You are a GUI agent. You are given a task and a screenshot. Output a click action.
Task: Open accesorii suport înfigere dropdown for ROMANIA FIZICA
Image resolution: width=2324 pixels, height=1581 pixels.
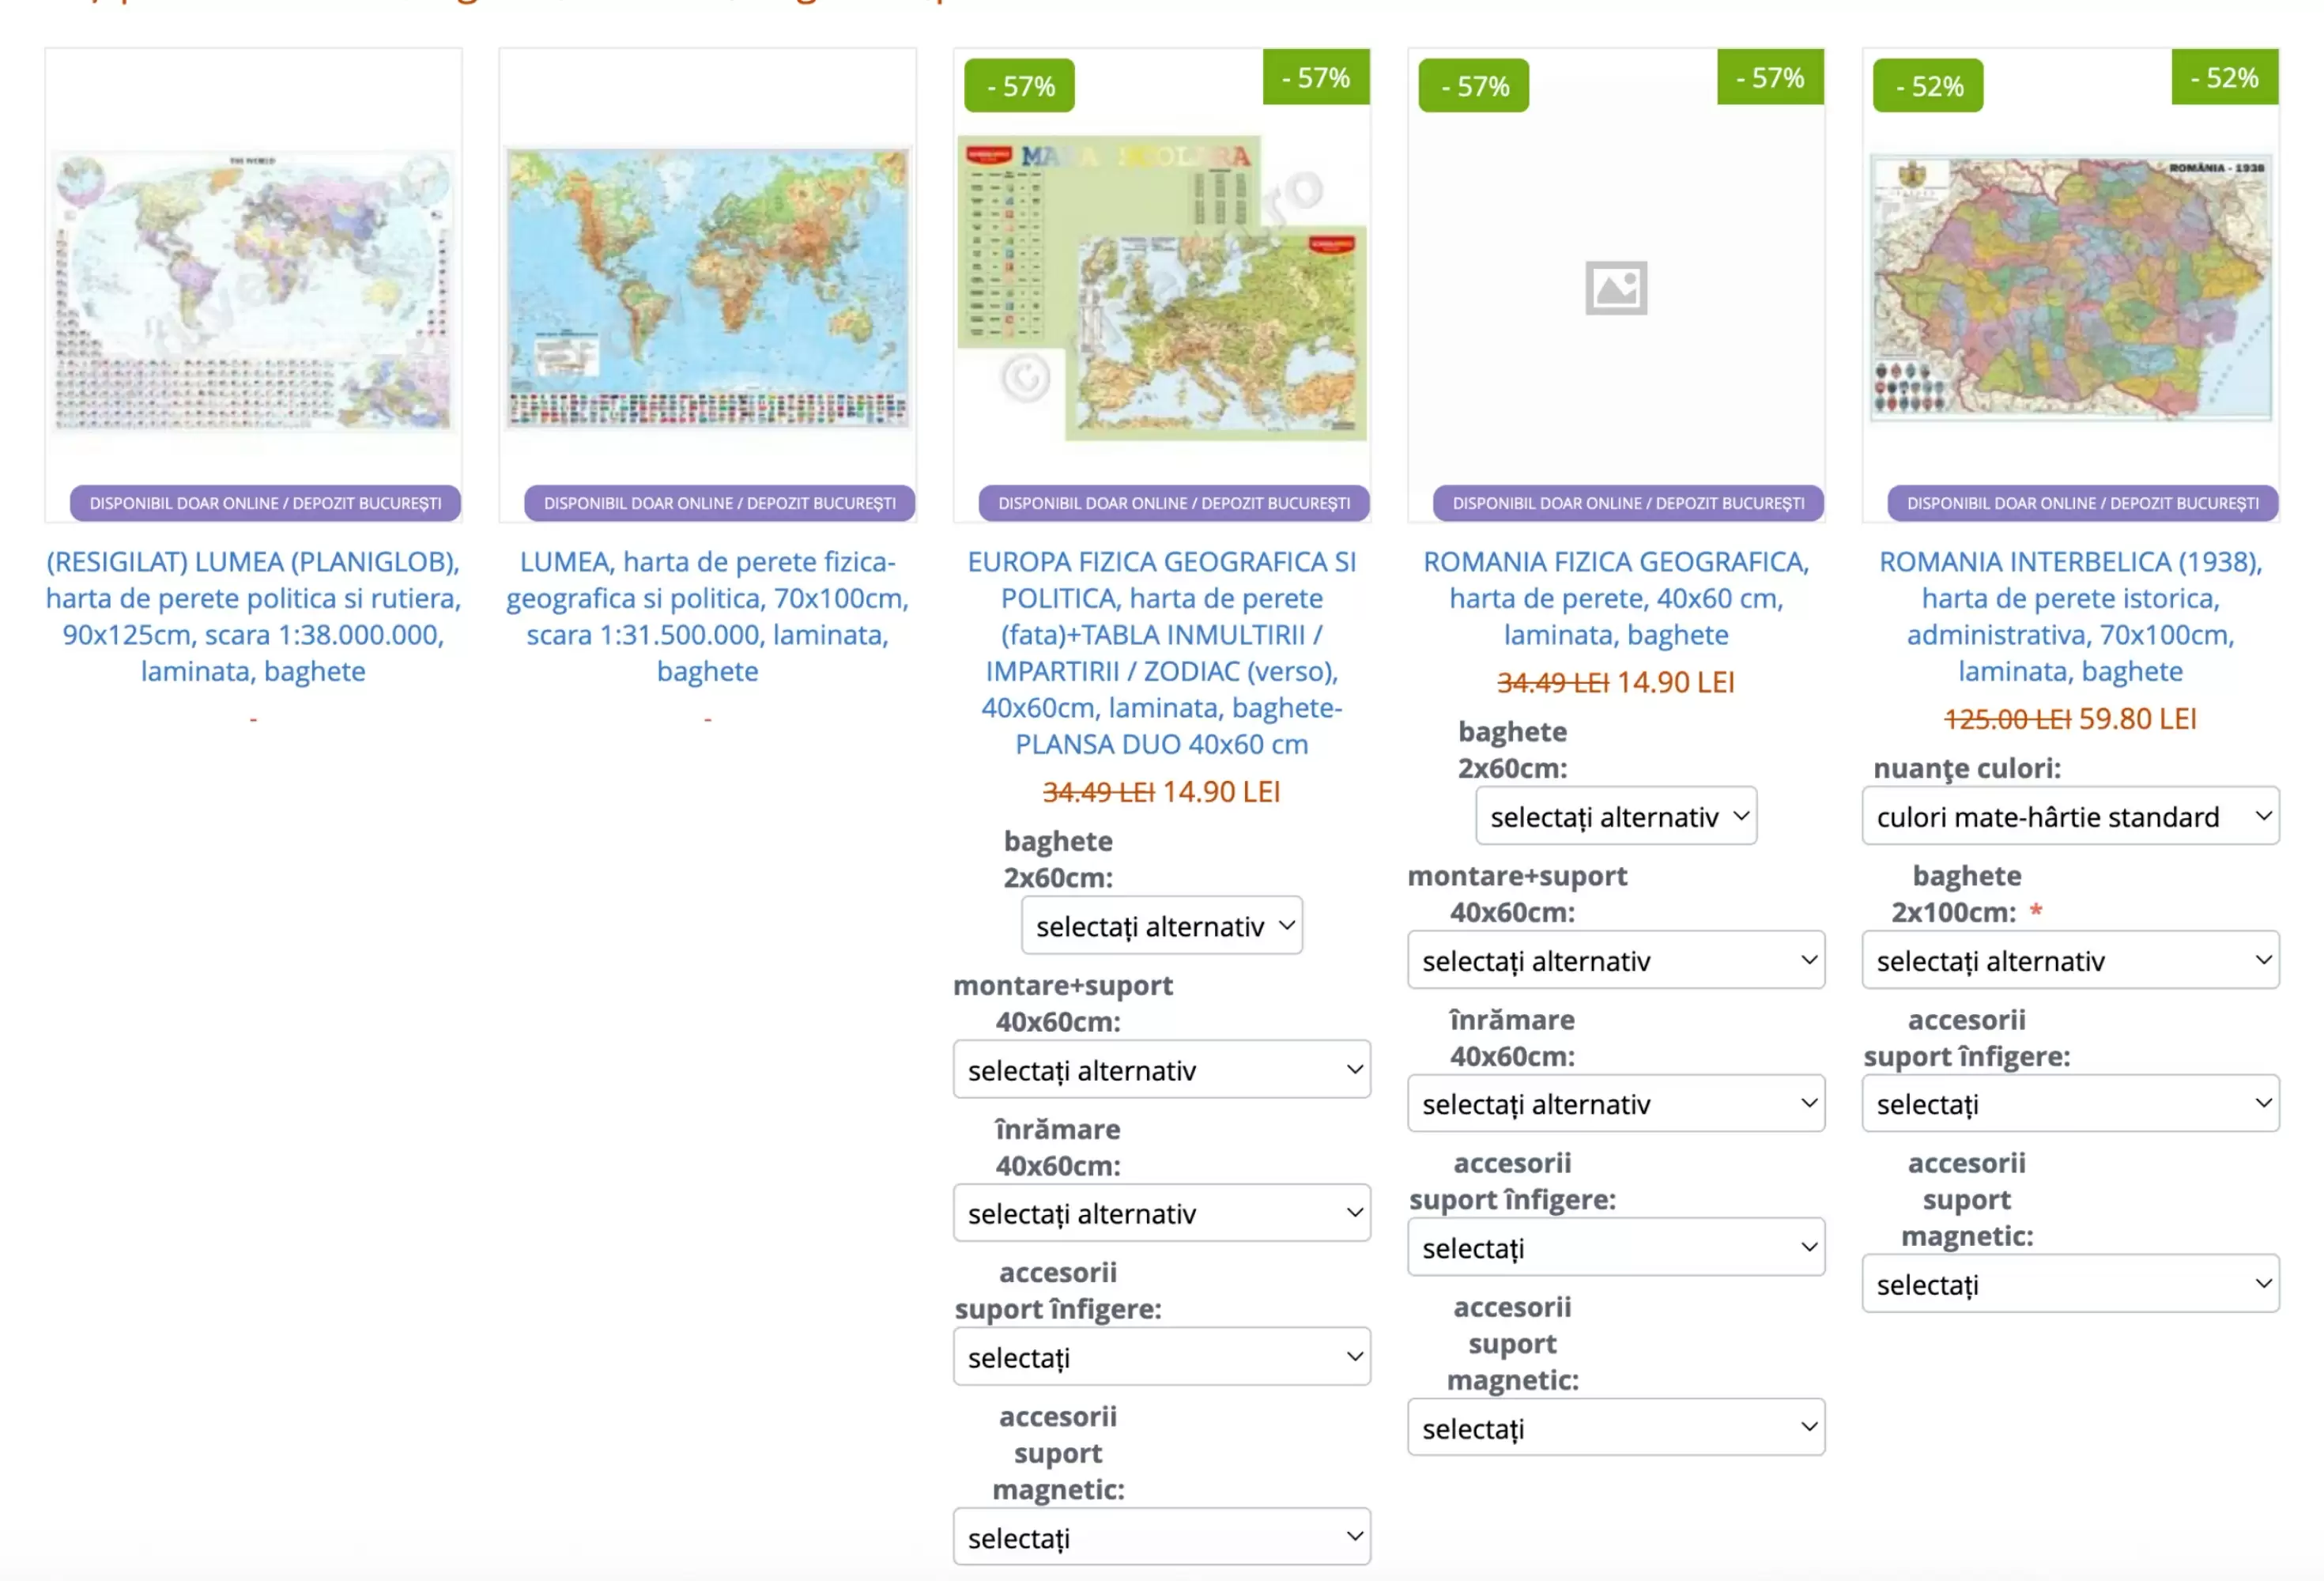pos(1616,1247)
